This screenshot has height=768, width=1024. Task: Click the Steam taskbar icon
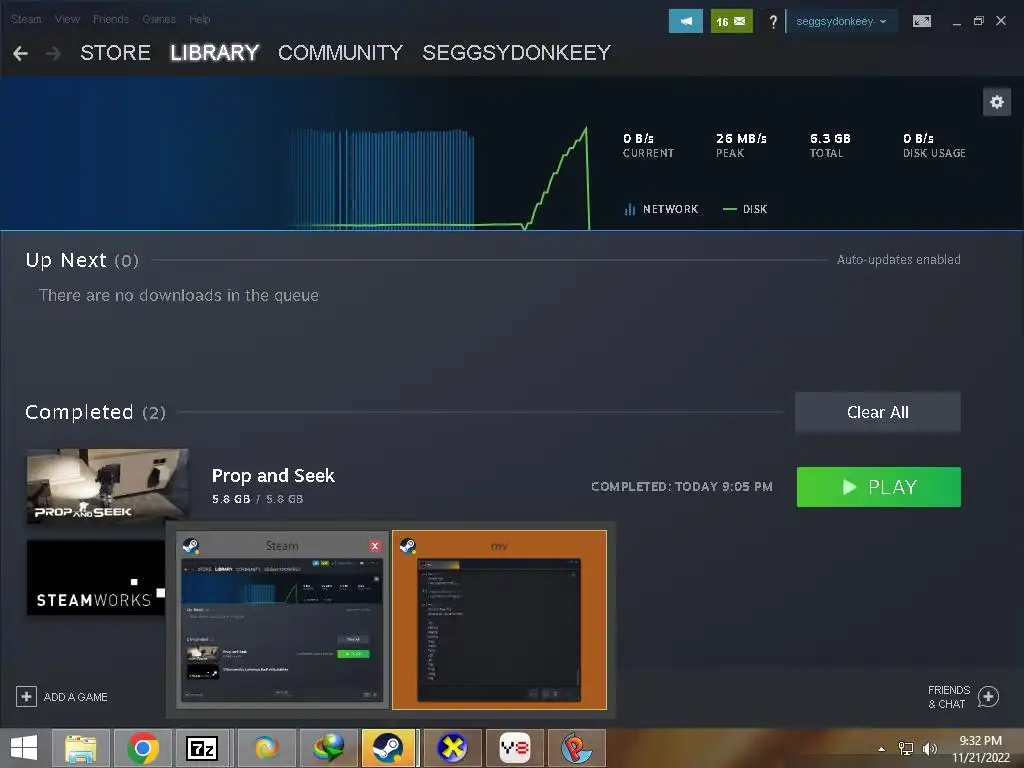point(388,748)
